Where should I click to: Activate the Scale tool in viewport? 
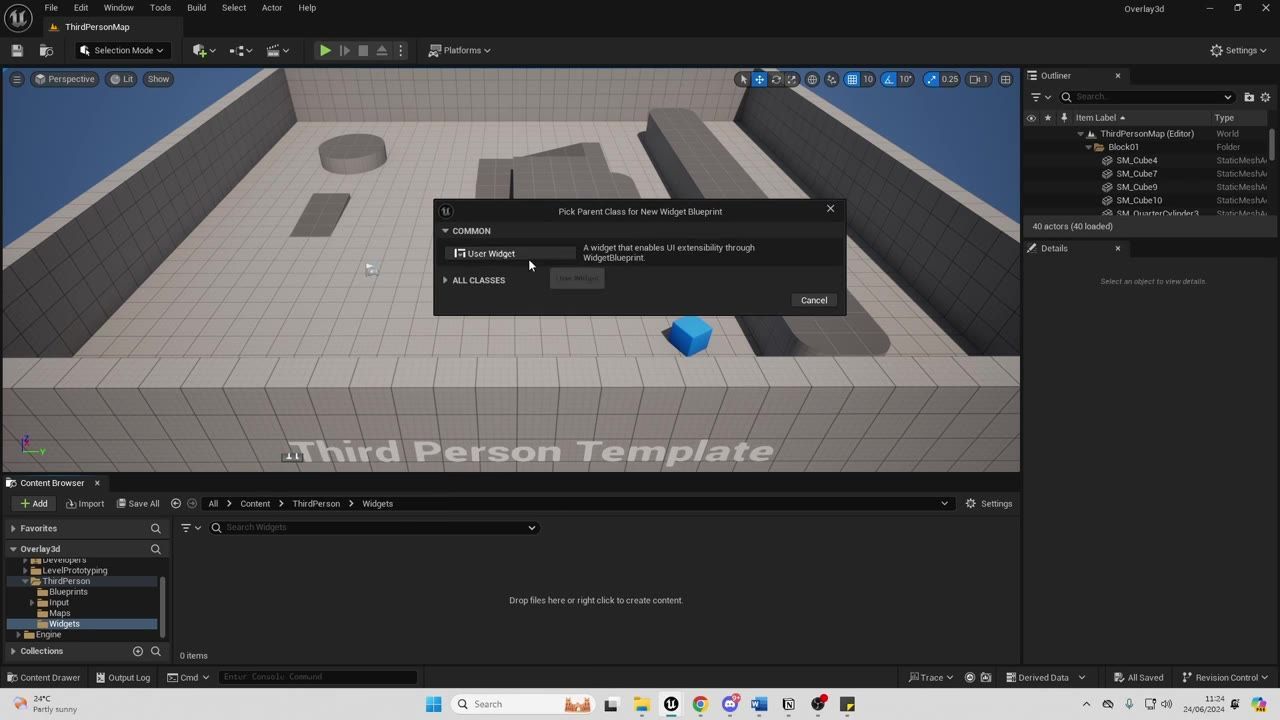click(791, 79)
